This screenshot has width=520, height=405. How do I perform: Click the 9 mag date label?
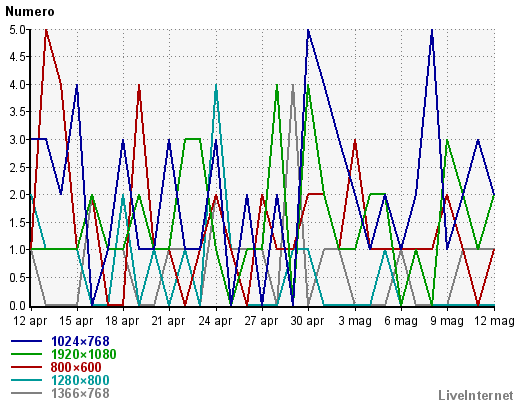447,321
